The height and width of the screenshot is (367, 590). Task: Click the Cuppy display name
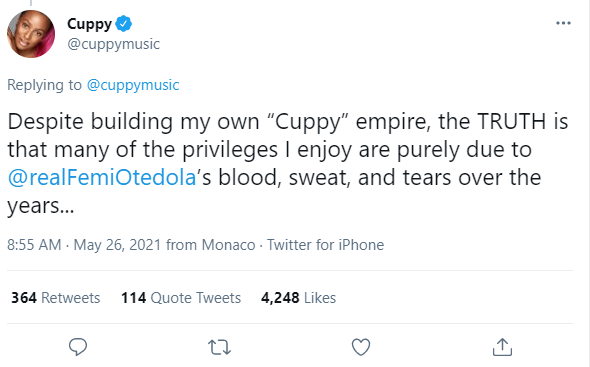[90, 24]
